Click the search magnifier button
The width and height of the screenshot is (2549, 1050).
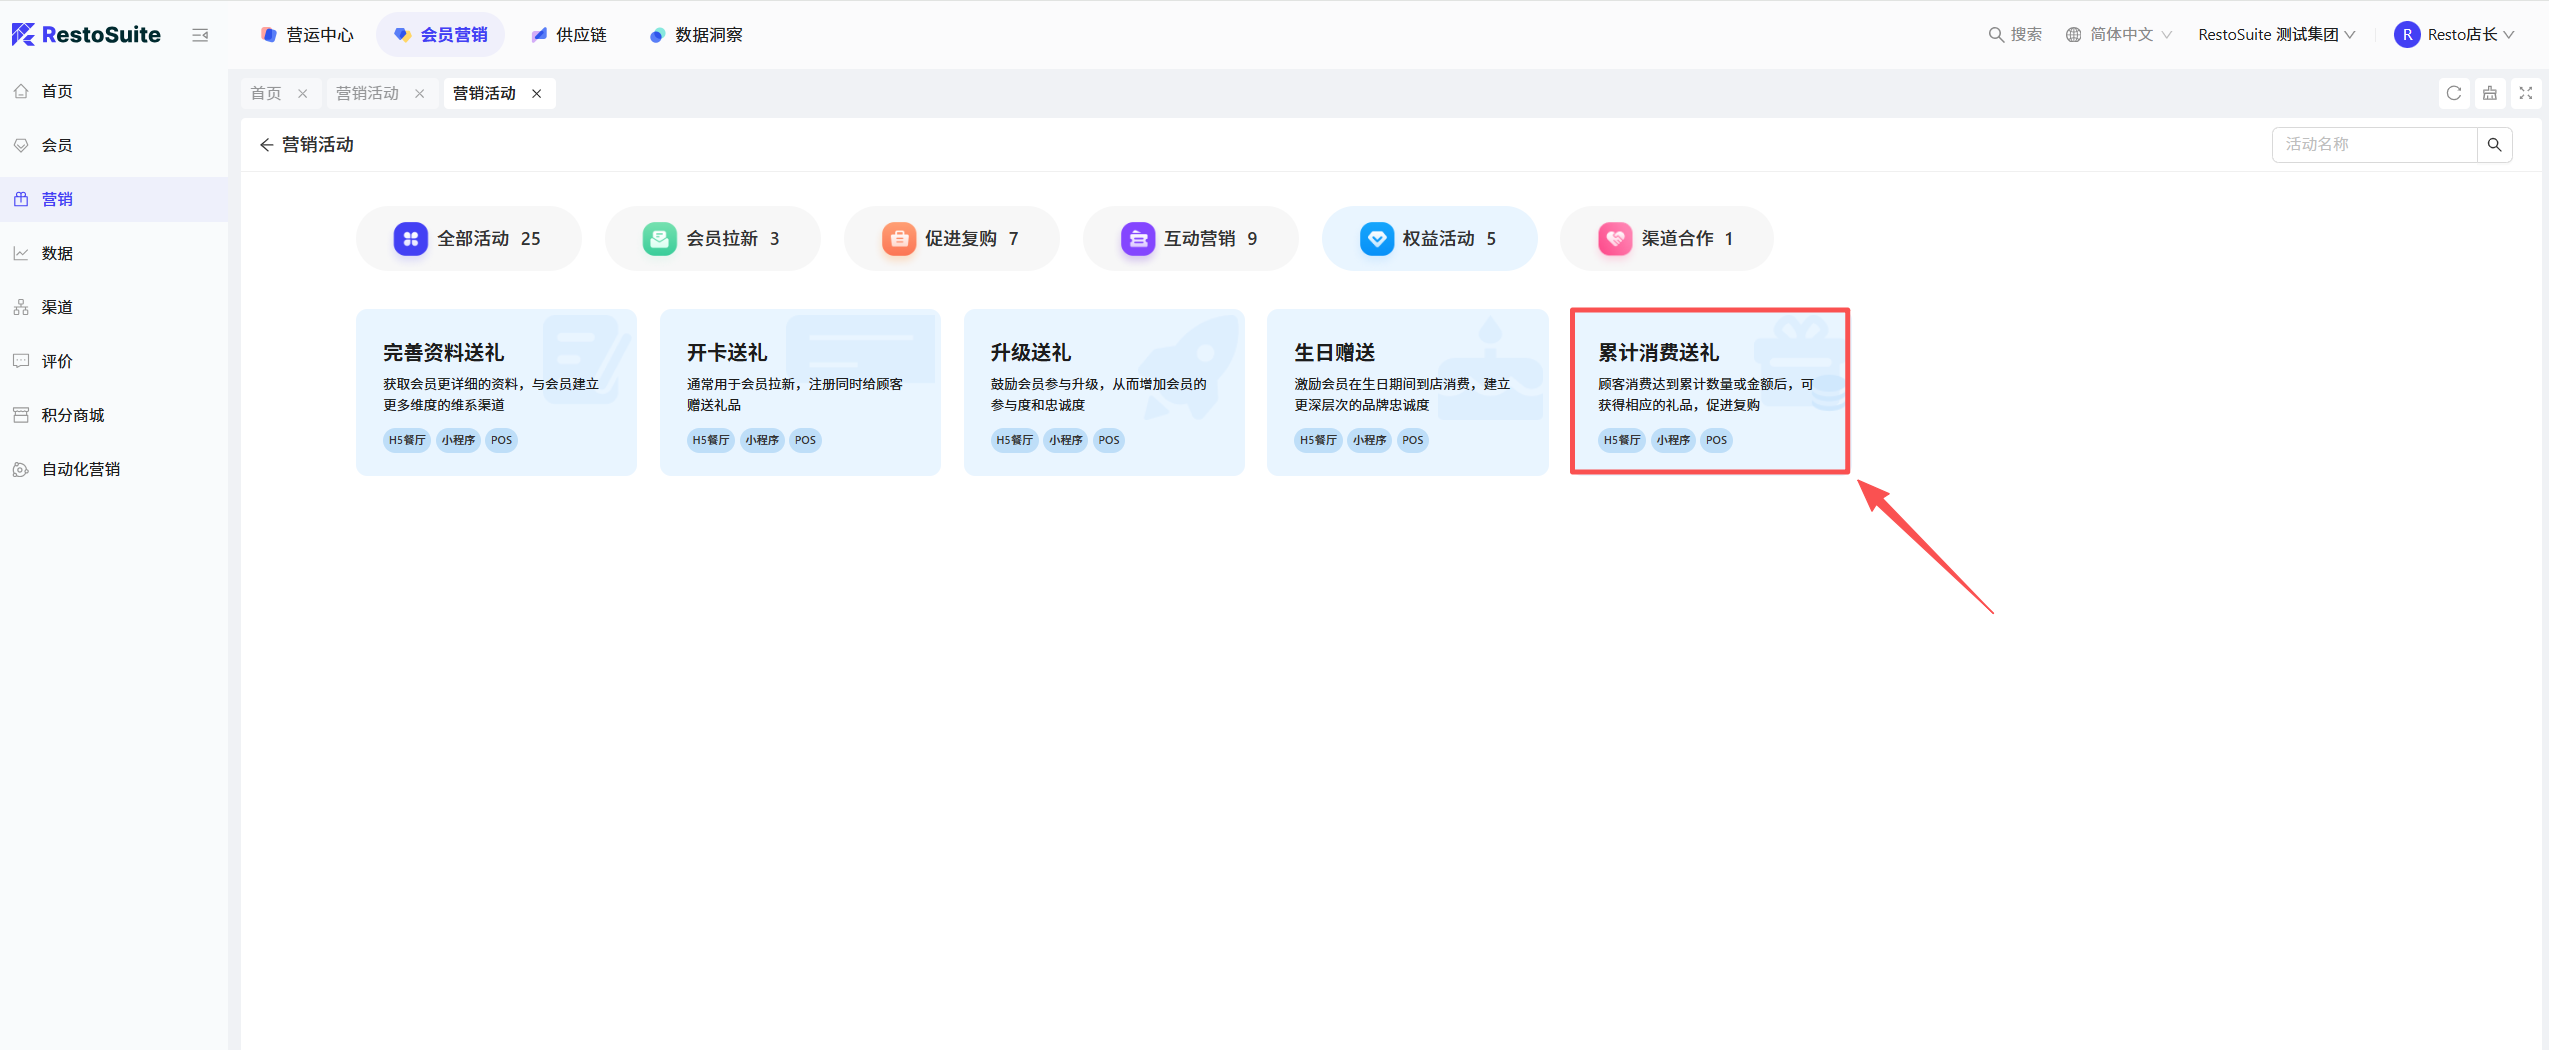pyautogui.click(x=2494, y=145)
